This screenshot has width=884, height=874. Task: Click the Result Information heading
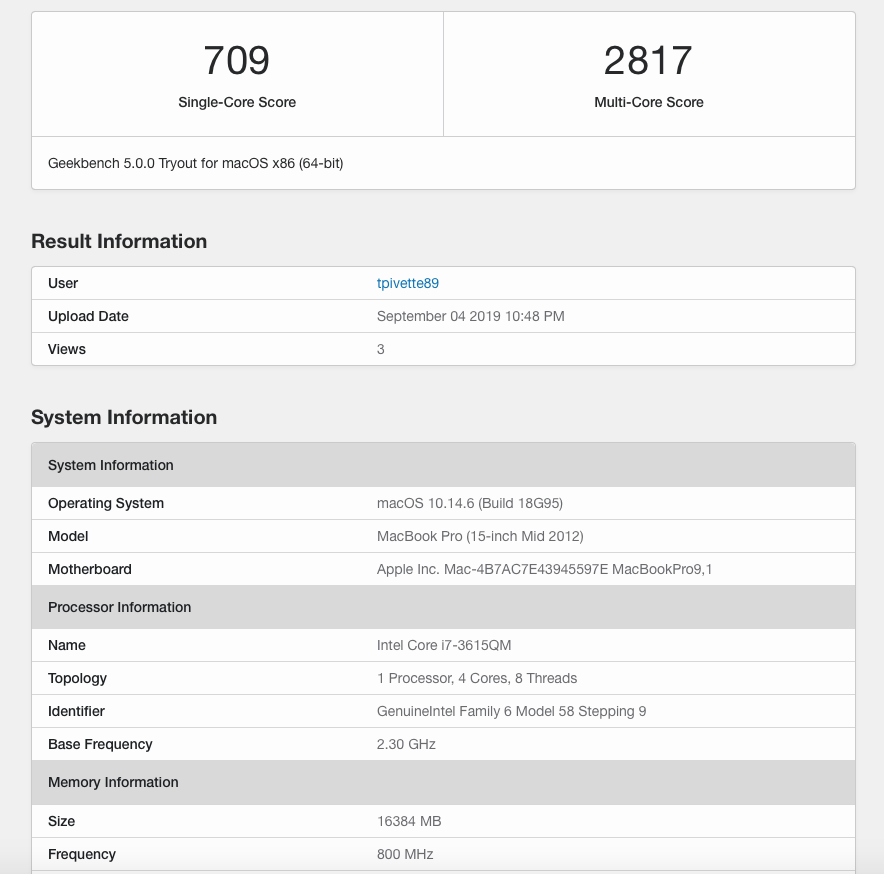coord(119,241)
